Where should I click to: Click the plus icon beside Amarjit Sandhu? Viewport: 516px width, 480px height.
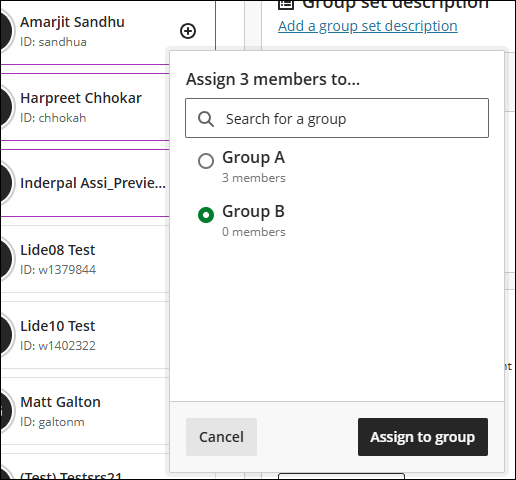click(188, 31)
